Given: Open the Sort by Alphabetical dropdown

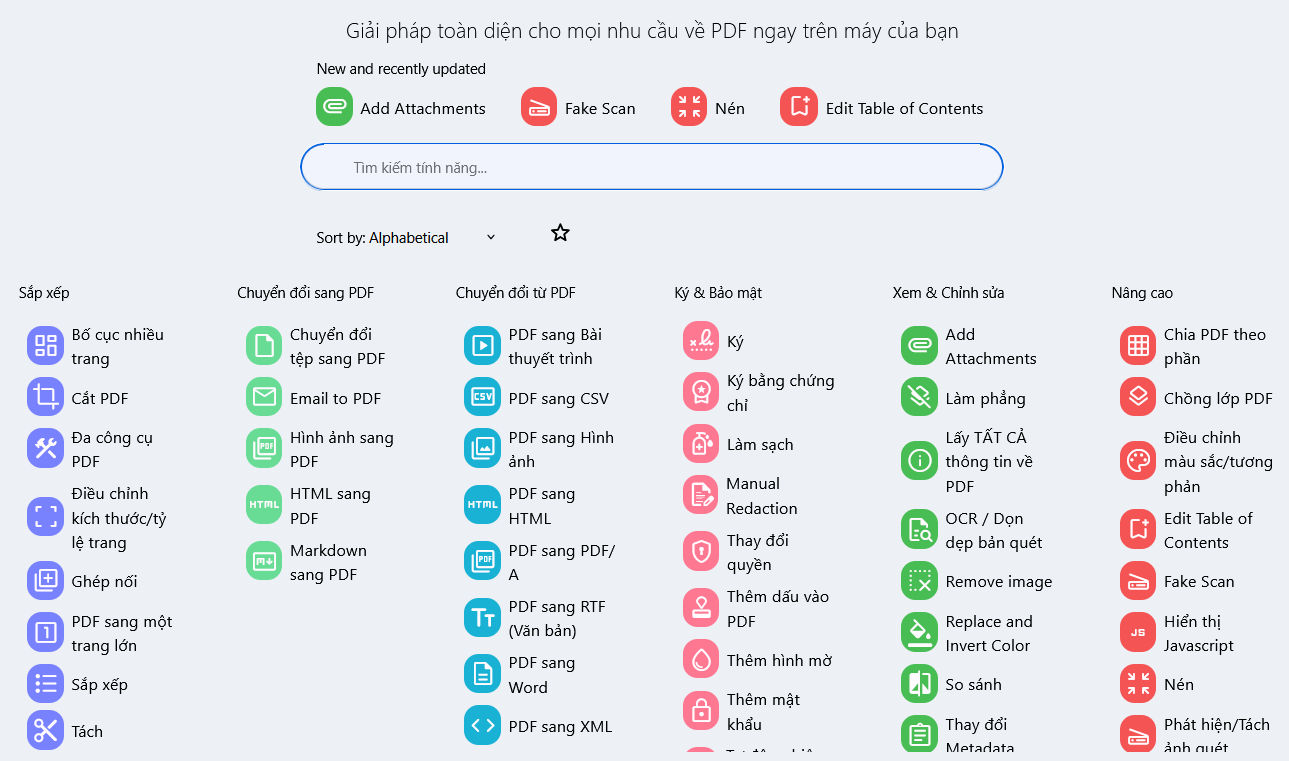Looking at the screenshot, I should (406, 238).
